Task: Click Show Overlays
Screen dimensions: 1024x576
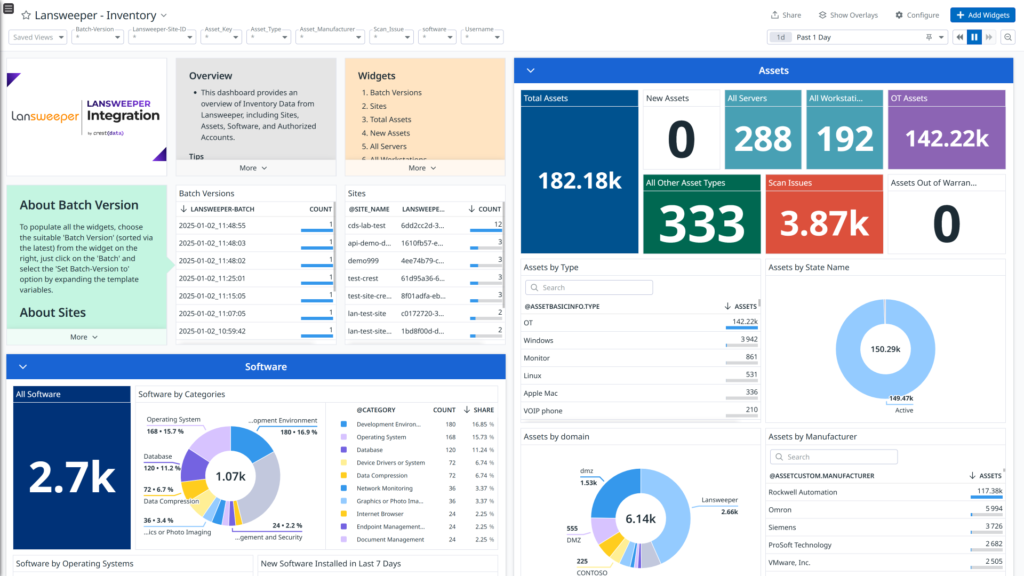Action: pyautogui.click(x=848, y=15)
